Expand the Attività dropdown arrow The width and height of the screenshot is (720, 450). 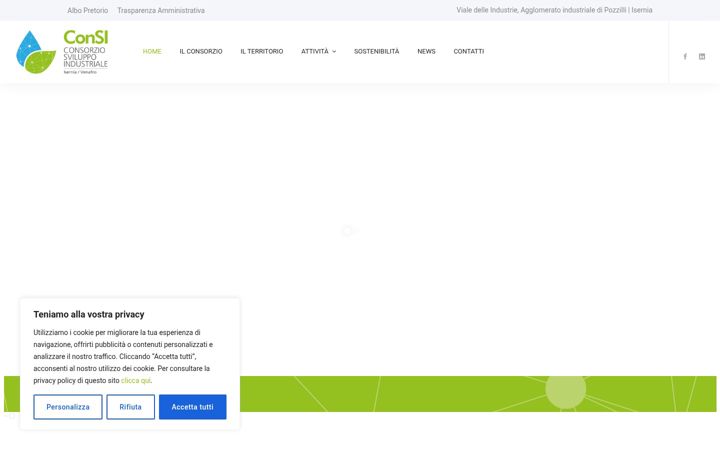pyautogui.click(x=334, y=51)
